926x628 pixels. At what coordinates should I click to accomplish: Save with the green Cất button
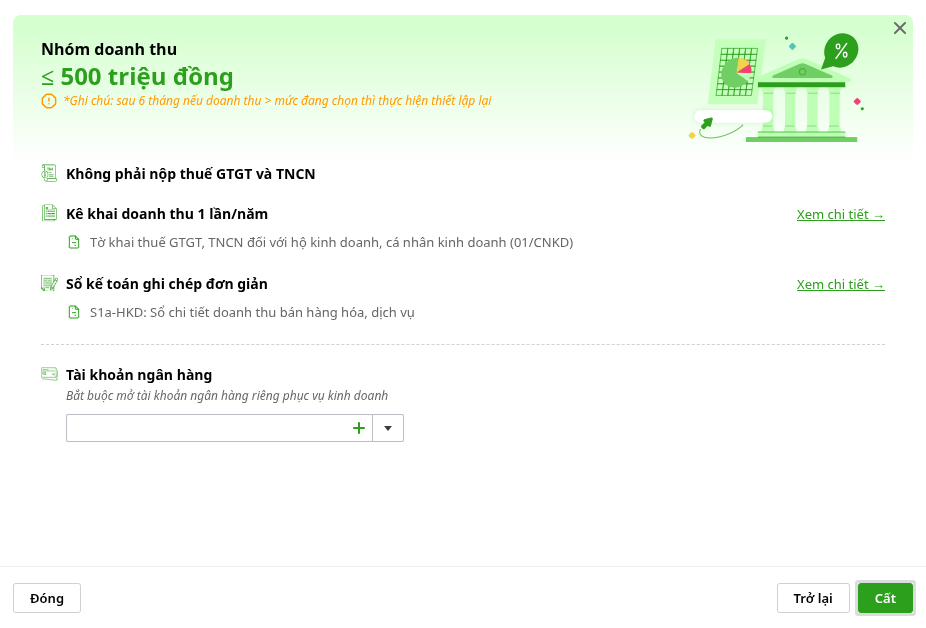(x=885, y=598)
